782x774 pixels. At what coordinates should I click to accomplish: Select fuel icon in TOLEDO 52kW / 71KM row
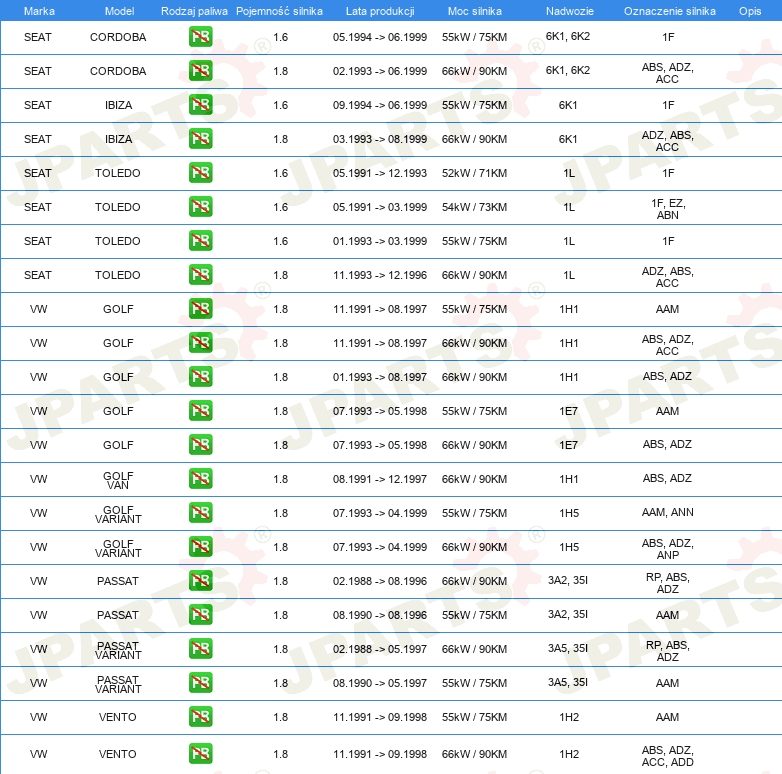click(200, 173)
